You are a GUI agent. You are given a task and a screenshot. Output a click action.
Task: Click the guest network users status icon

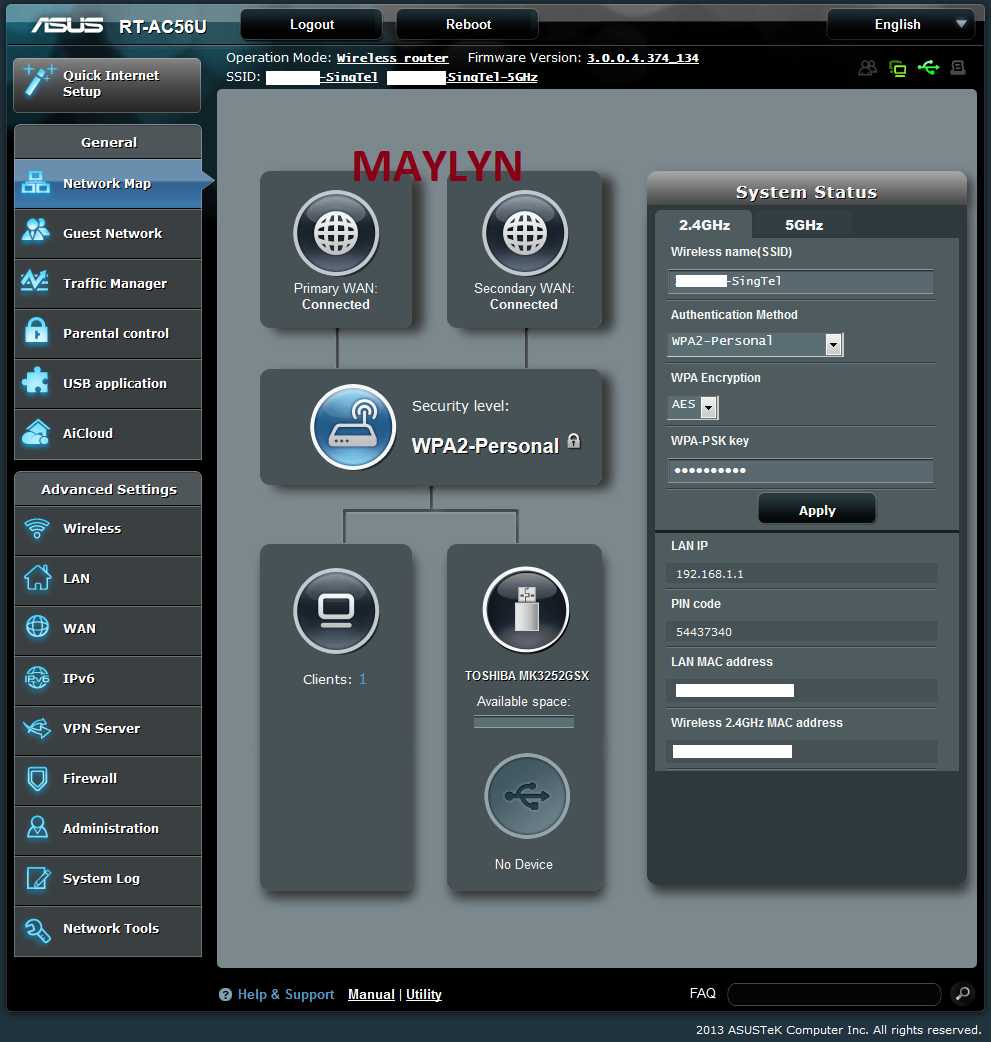[867, 68]
